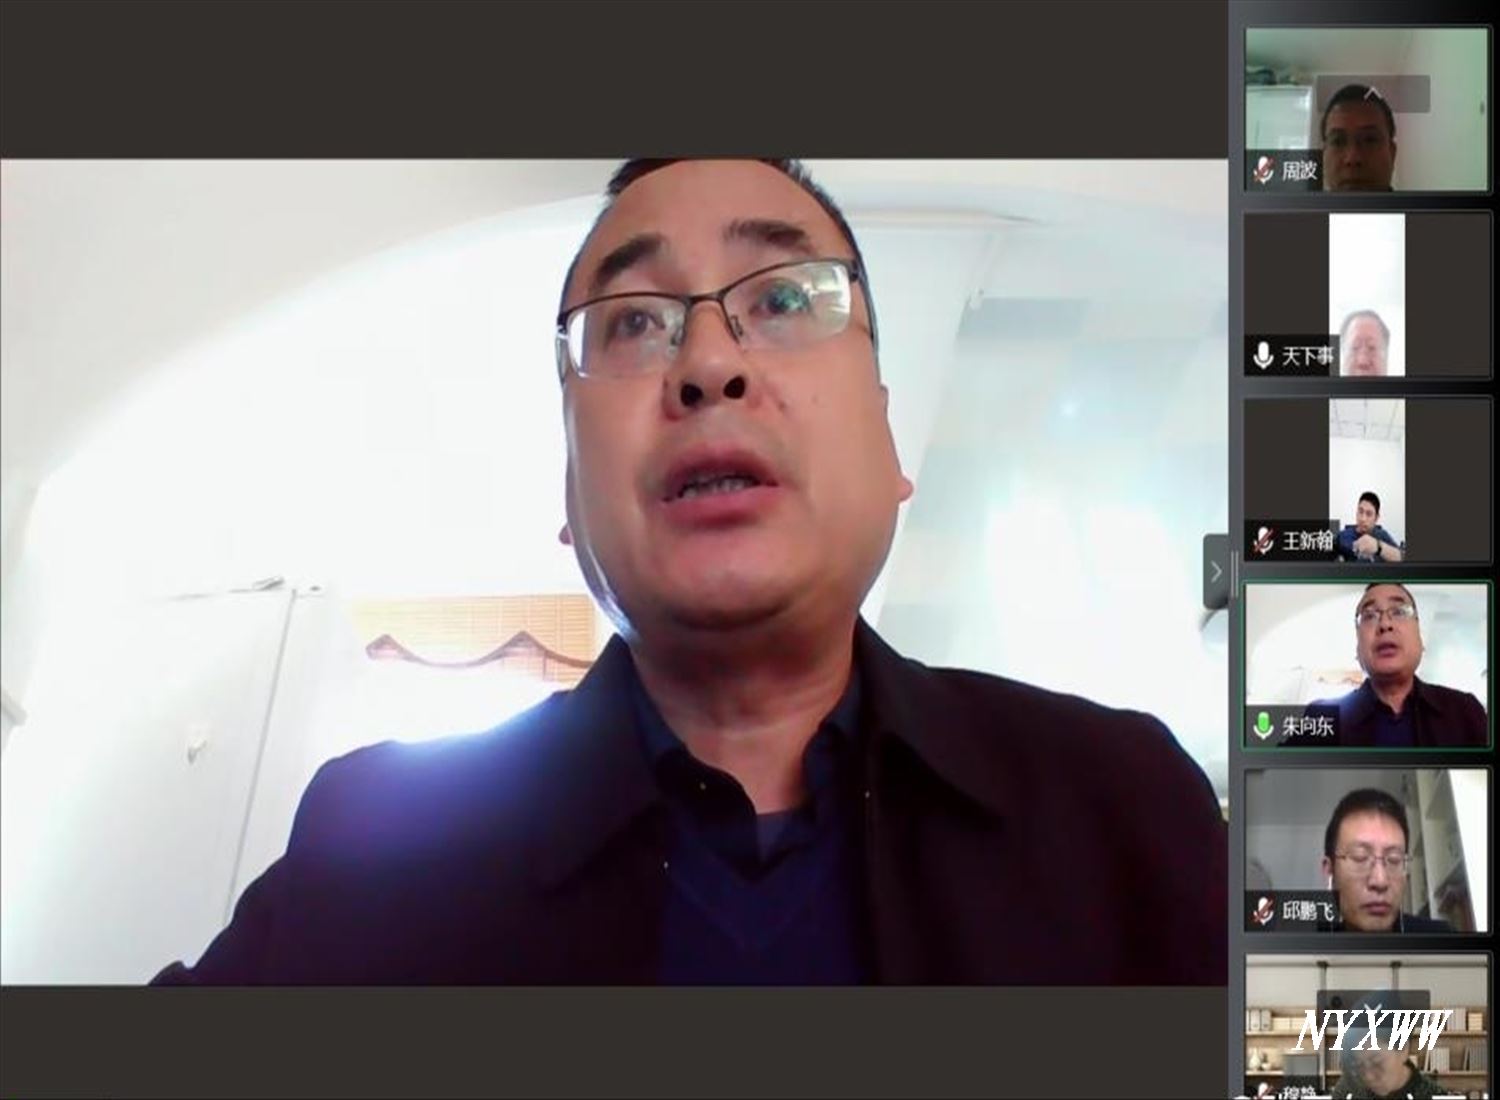
Task: Click the muted microphone icon beside 邱鹏飞
Action: point(1264,911)
